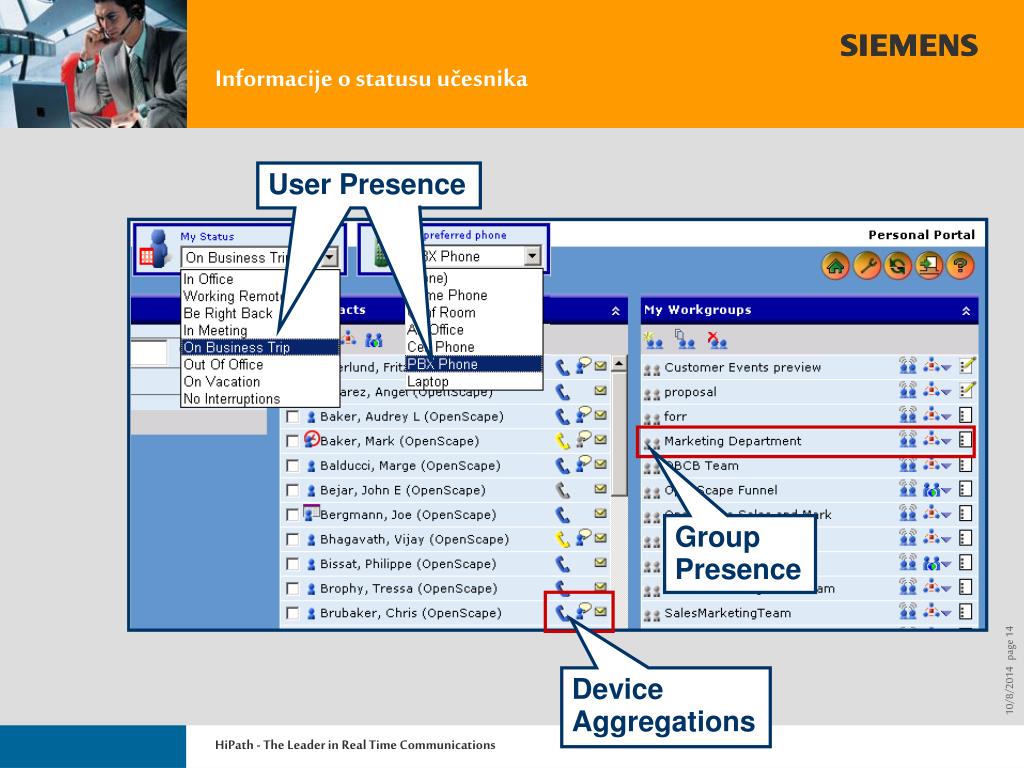1024x768 pixels.
Task: Check the box for Brophy, Tressa
Action: pyautogui.click(x=293, y=588)
